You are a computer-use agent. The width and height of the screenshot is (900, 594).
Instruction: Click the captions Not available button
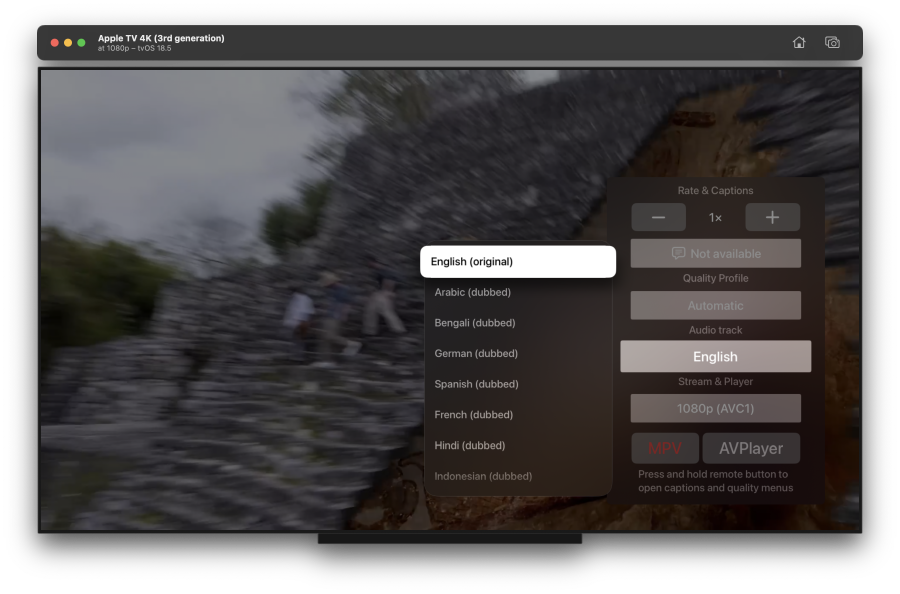point(715,254)
